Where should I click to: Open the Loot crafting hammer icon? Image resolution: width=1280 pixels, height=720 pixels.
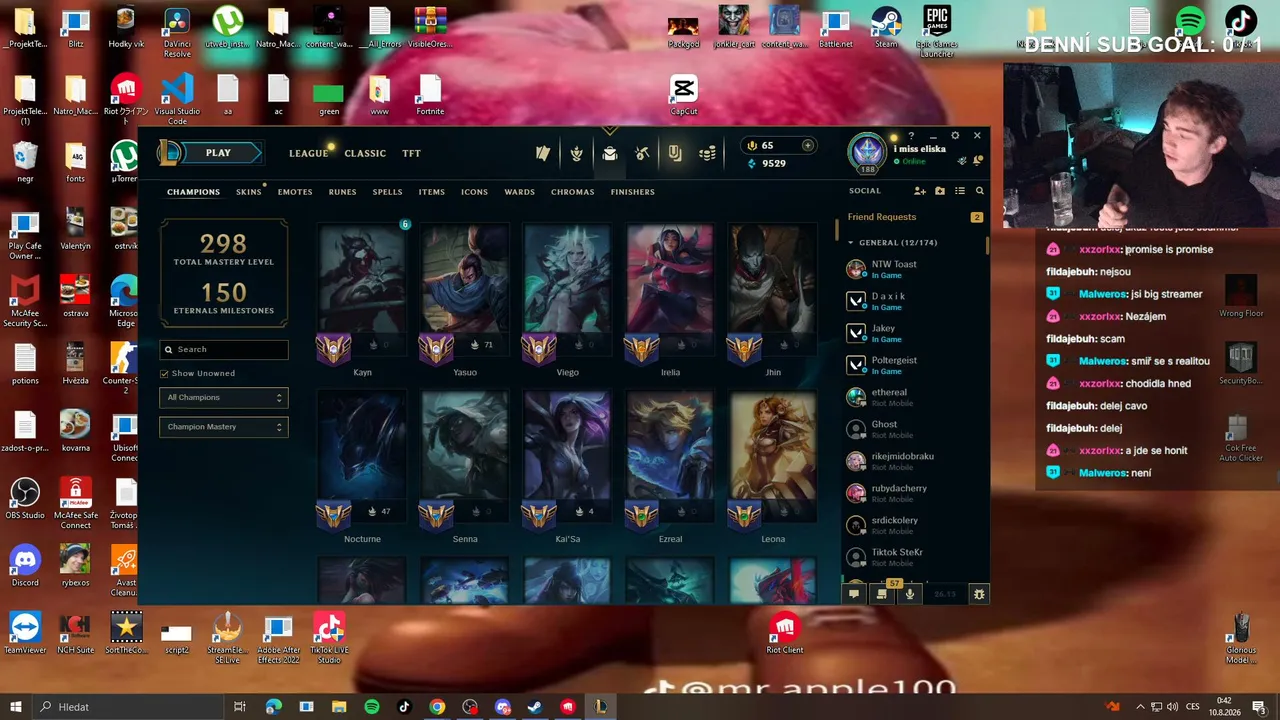click(x=642, y=153)
